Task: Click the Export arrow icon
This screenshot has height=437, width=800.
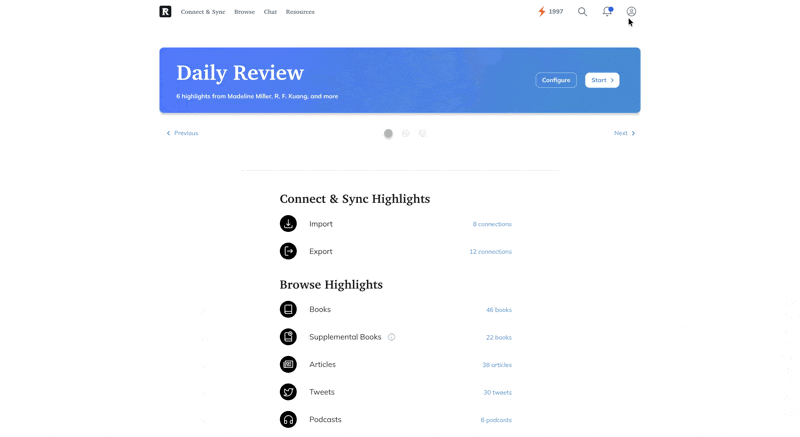Action: (288, 251)
